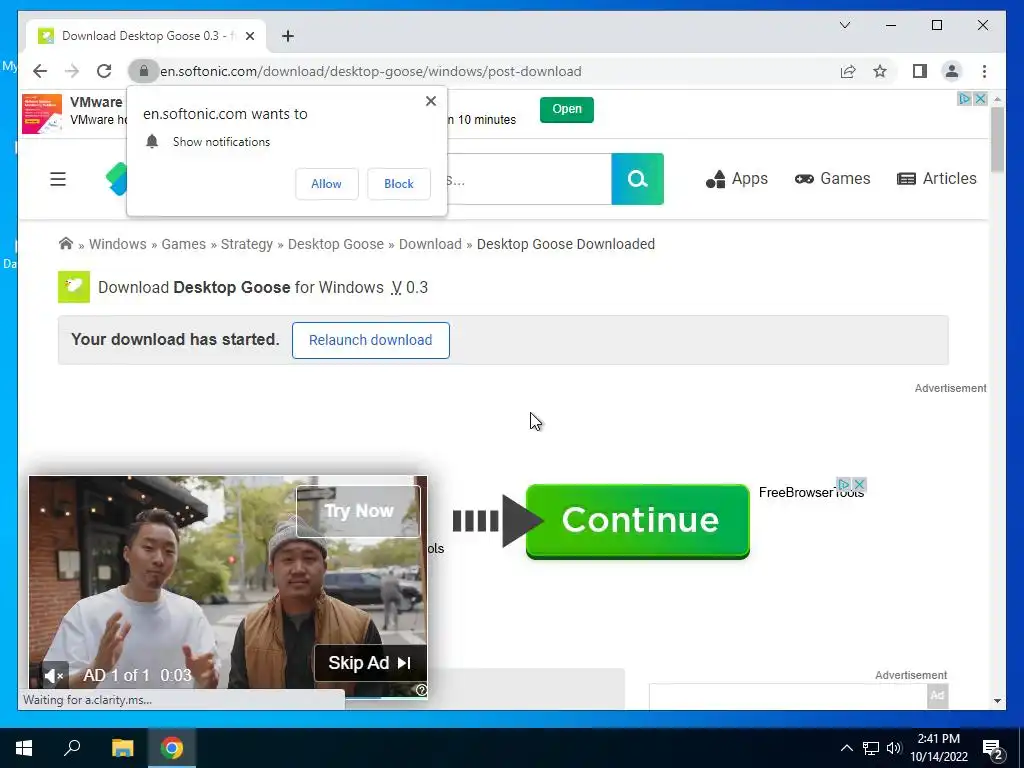Allow notifications from en.softonic.com
The height and width of the screenshot is (768, 1024).
click(327, 184)
